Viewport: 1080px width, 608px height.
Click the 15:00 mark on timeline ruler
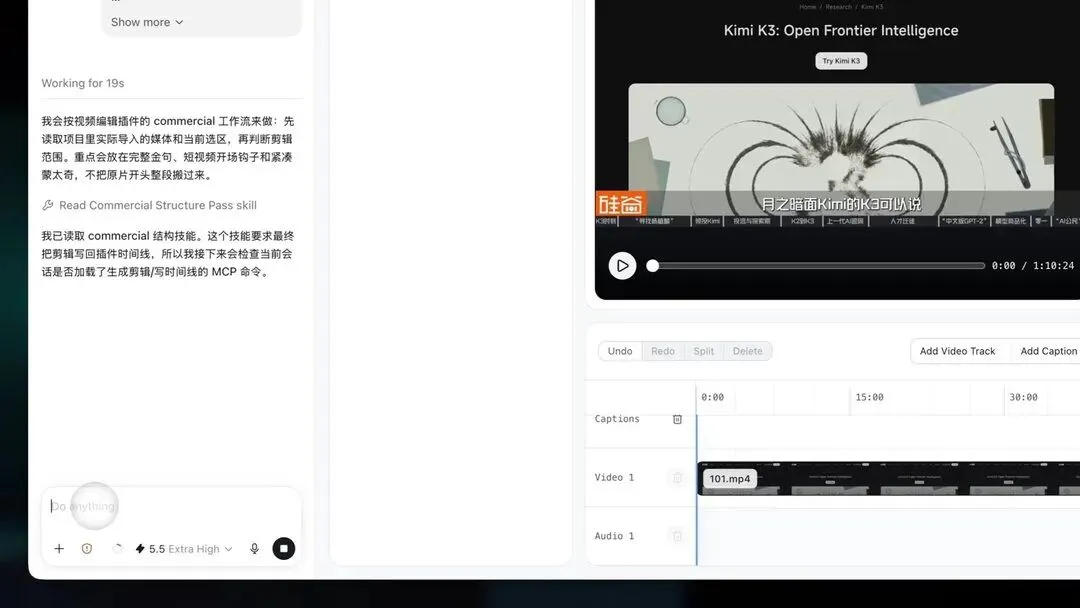click(x=869, y=397)
